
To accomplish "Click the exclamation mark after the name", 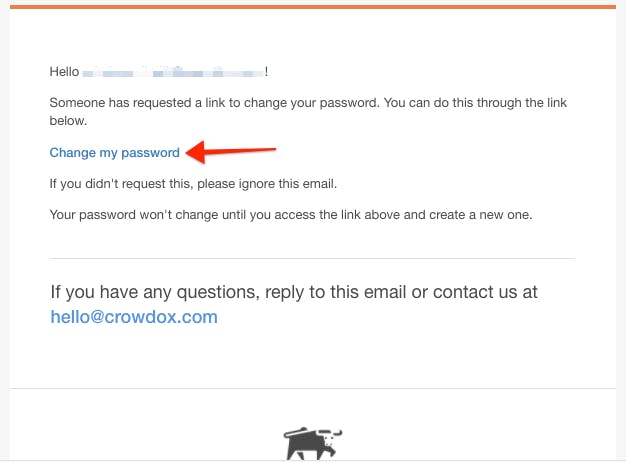I will click(266, 72).
